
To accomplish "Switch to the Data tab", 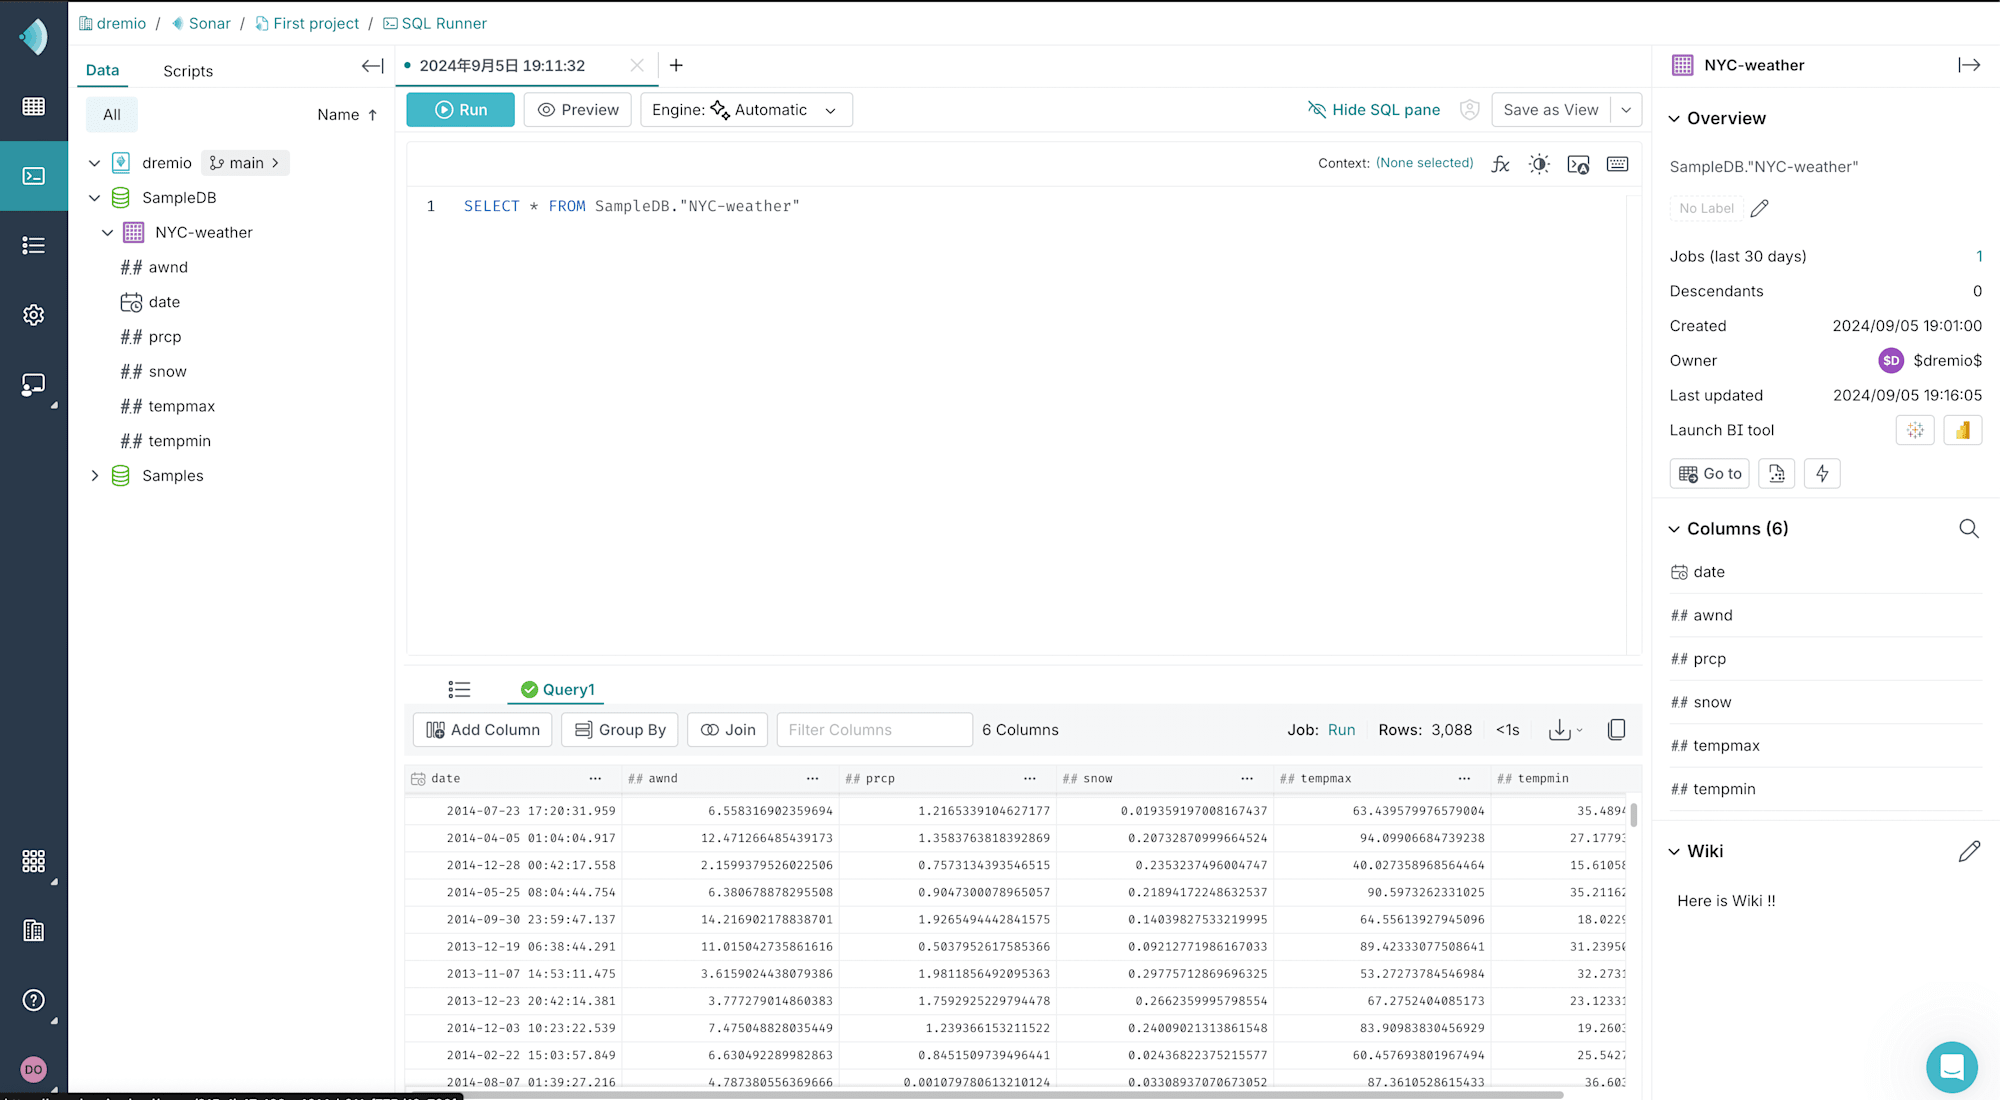I will pos(102,70).
